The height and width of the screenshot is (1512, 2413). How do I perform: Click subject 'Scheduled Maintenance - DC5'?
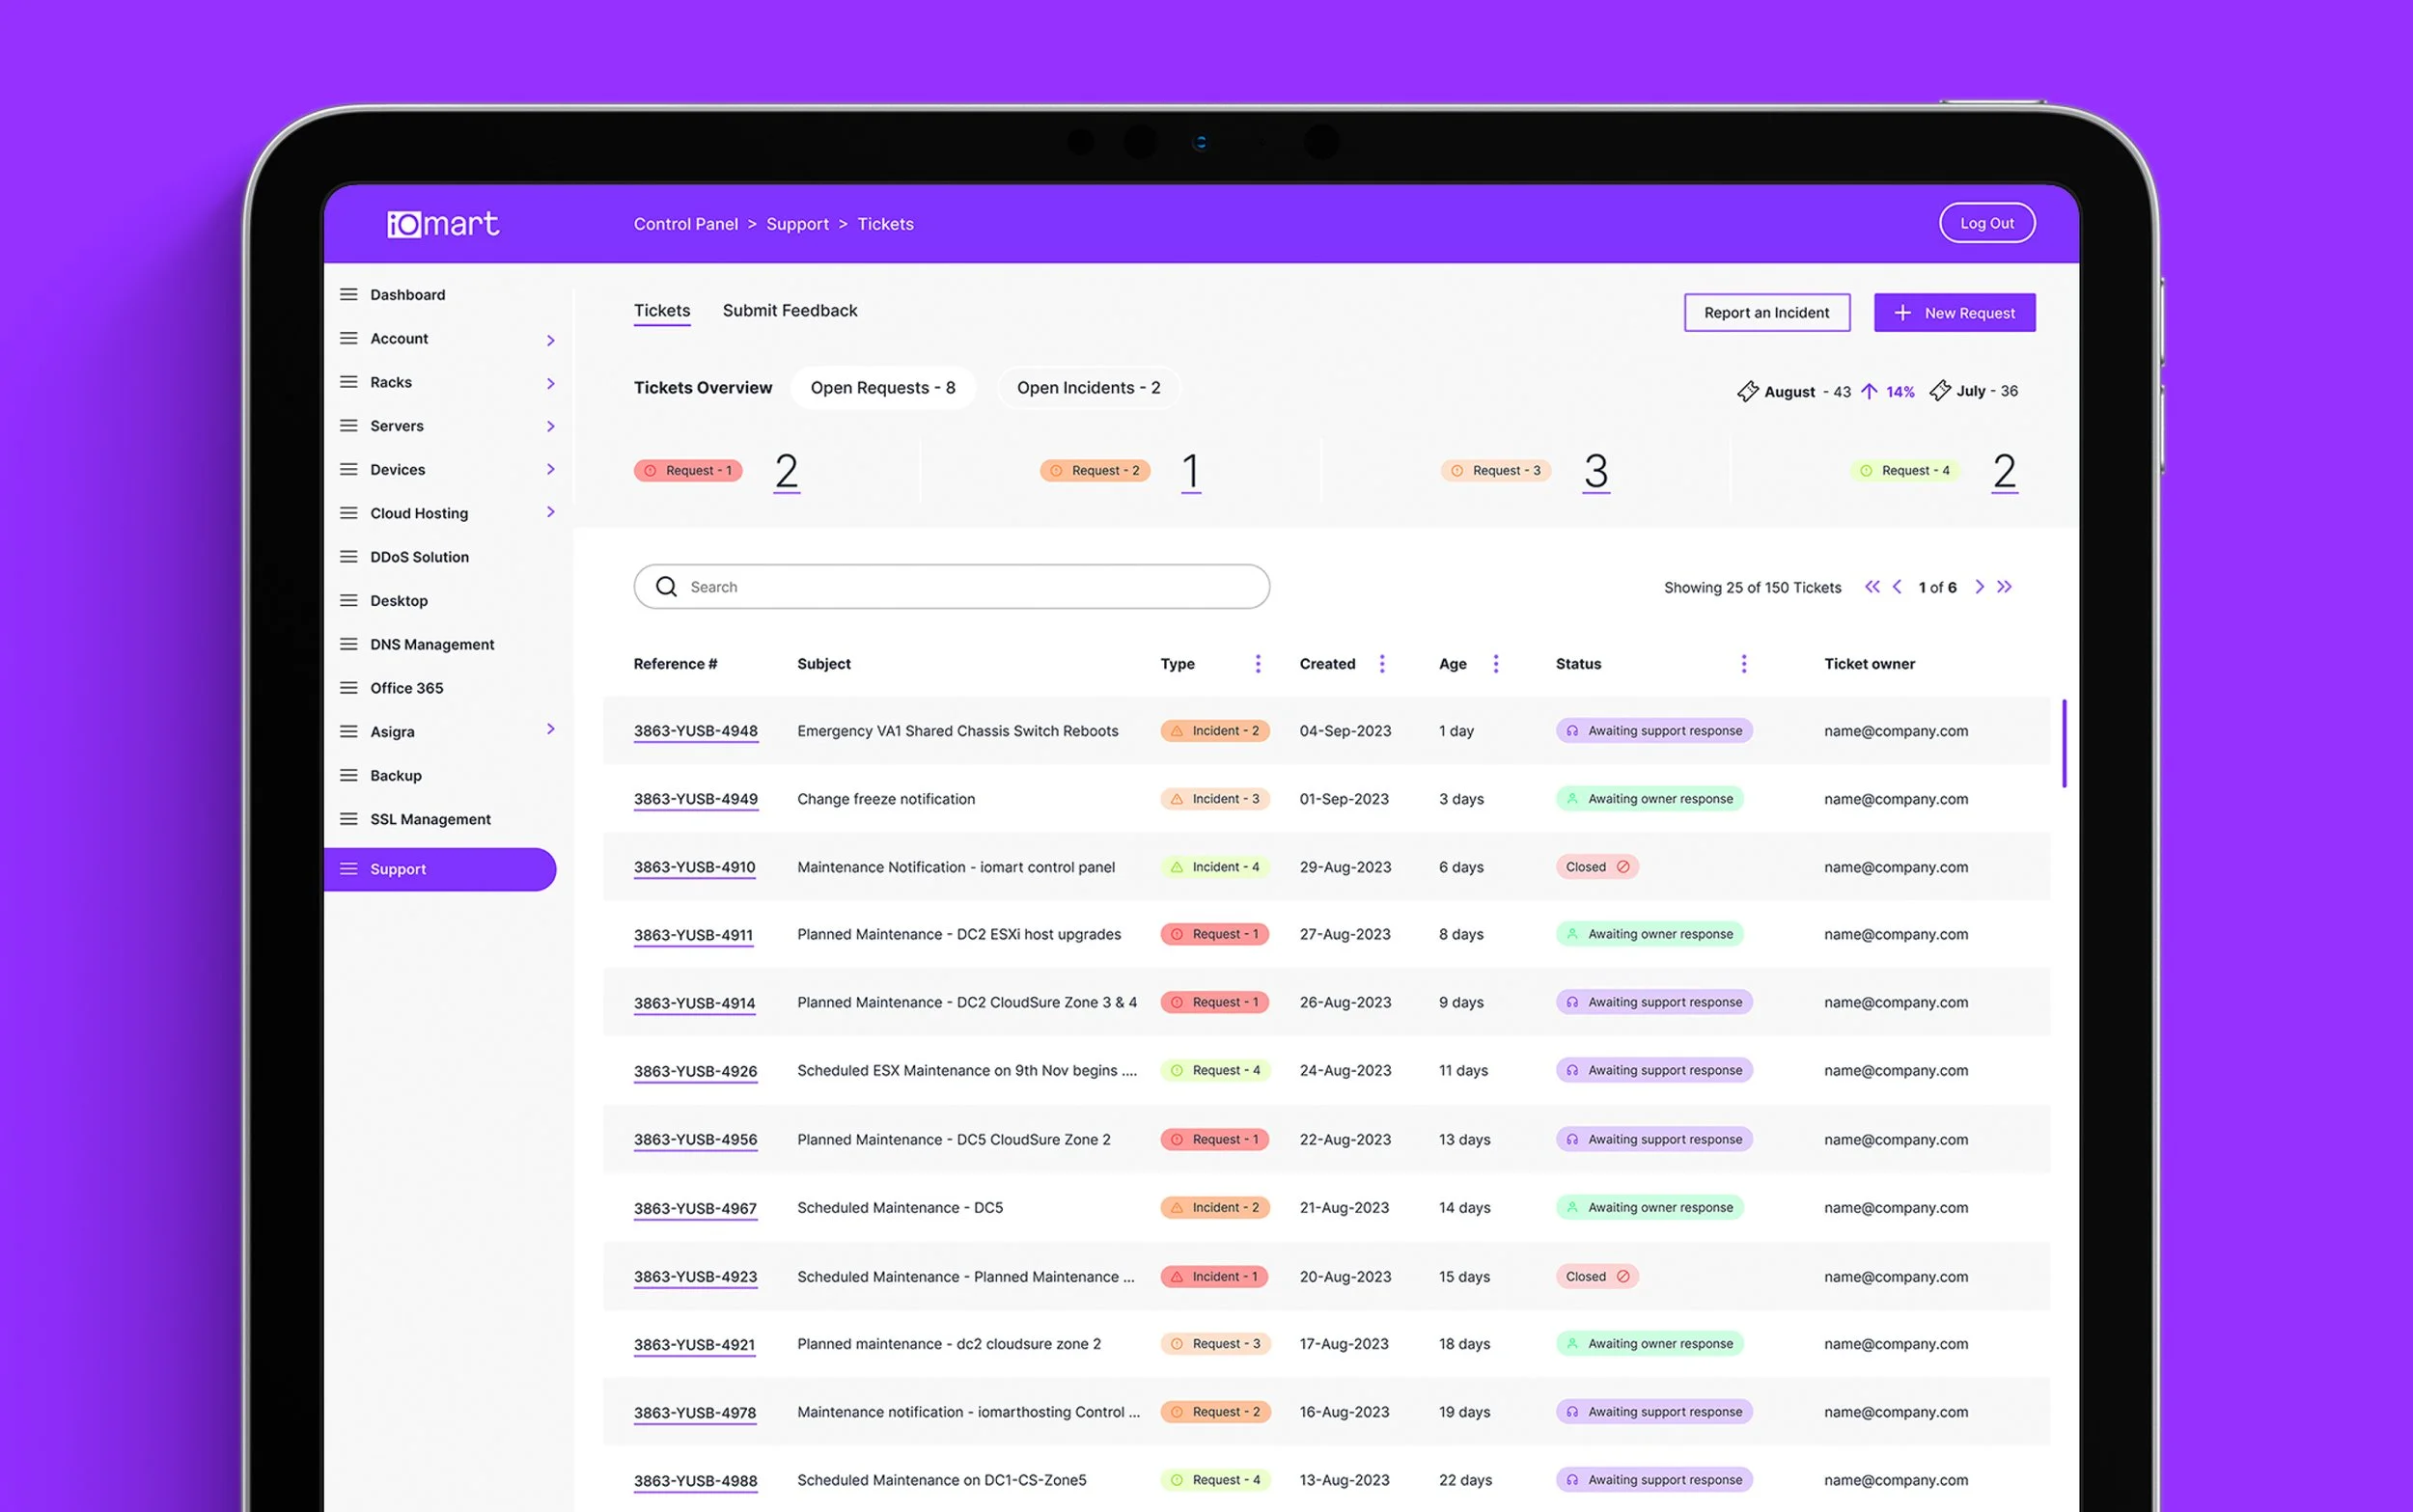900,1208
